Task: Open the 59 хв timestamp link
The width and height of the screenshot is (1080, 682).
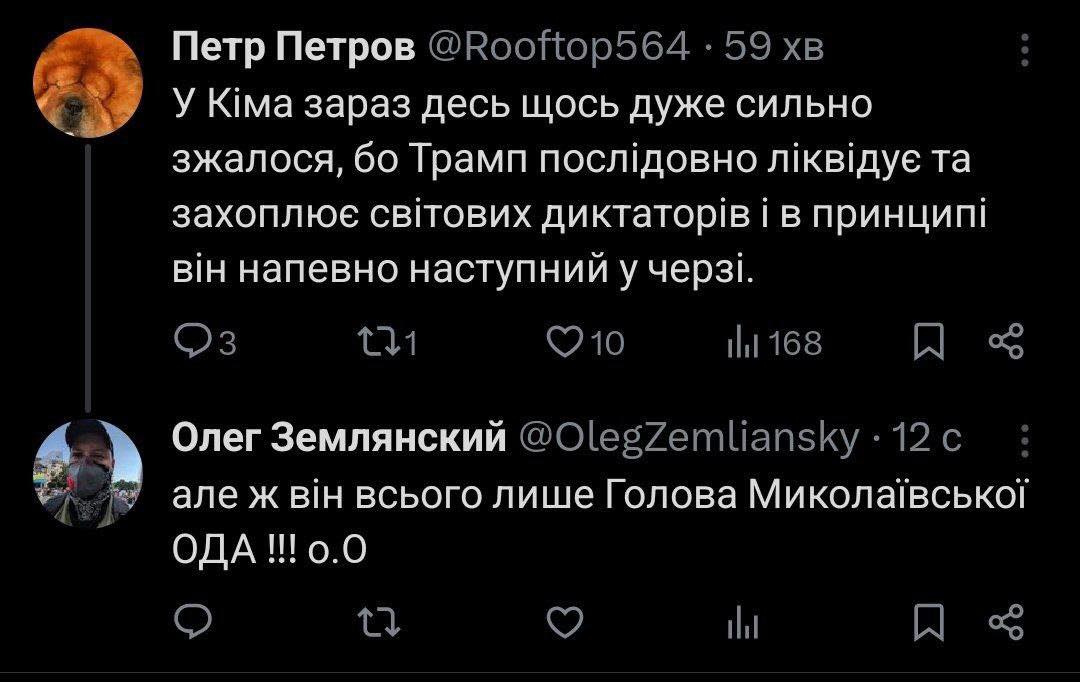Action: coord(773,46)
